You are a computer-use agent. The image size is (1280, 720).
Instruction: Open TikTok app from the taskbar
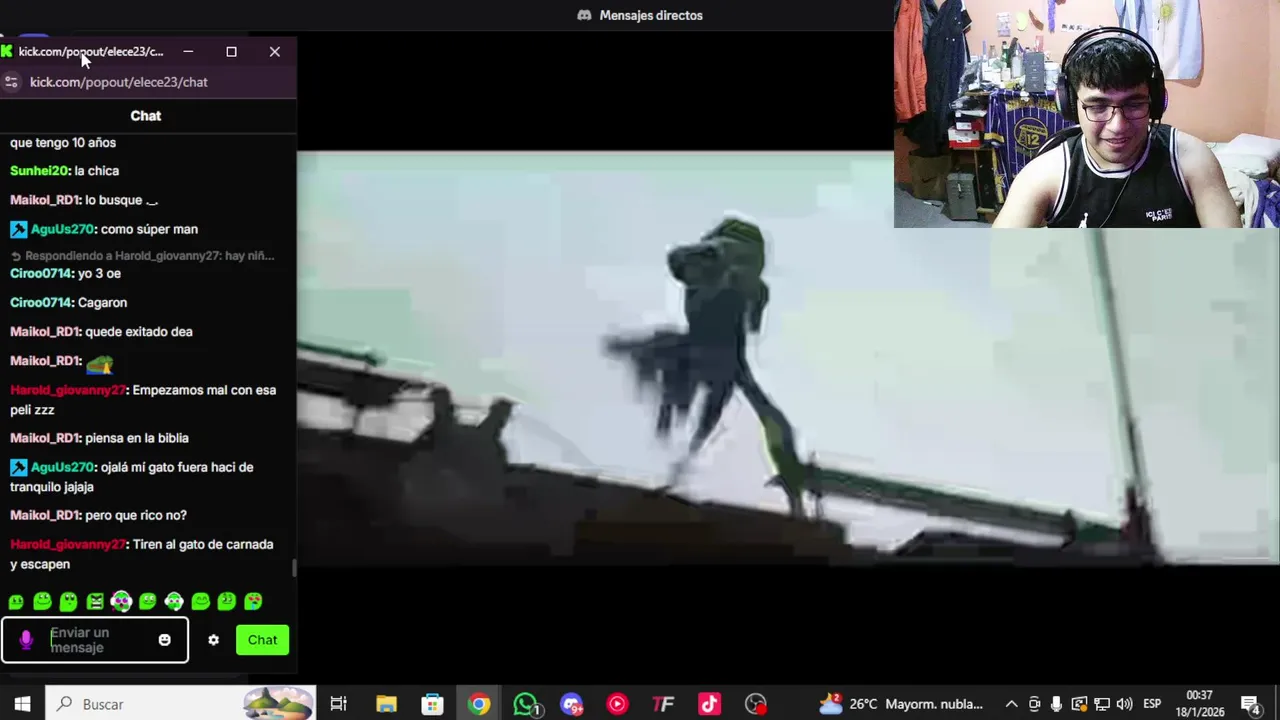[x=709, y=704]
